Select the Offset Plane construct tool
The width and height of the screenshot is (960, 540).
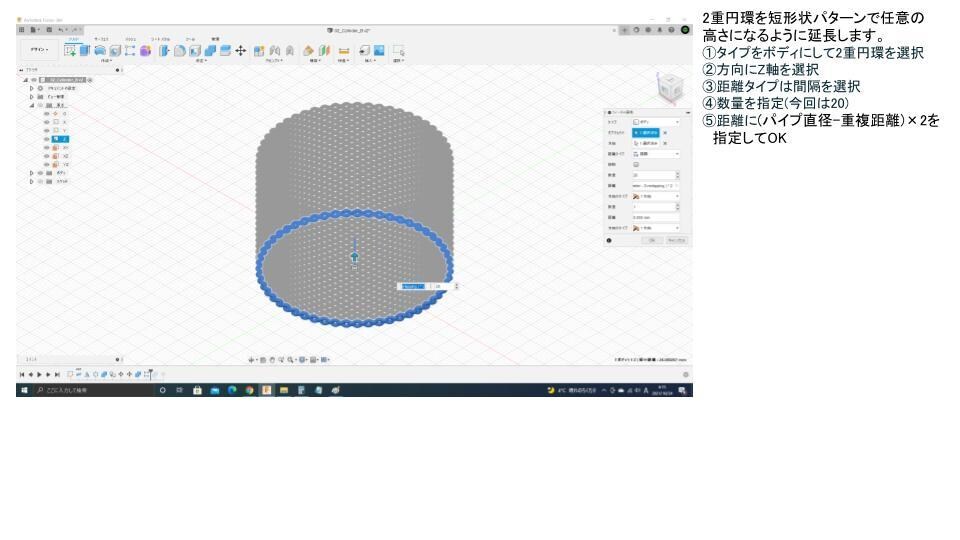(309, 51)
